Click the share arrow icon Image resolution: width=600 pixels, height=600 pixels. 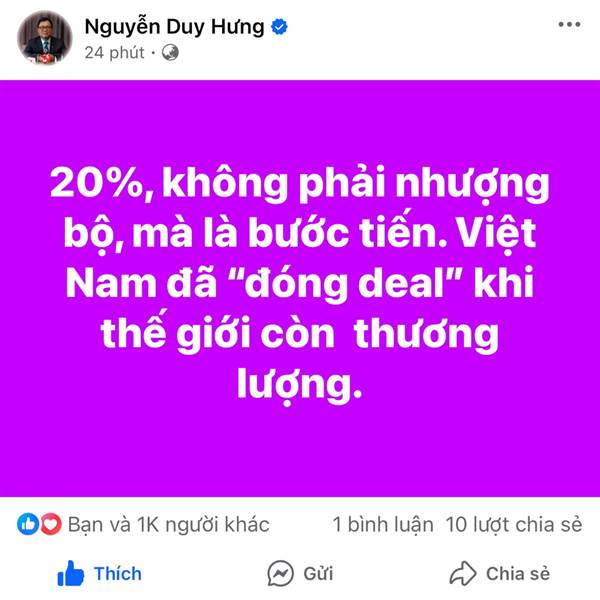tap(463, 573)
